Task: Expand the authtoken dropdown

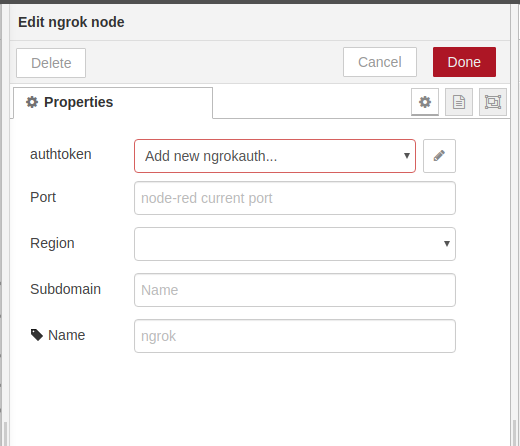Action: coord(275,156)
